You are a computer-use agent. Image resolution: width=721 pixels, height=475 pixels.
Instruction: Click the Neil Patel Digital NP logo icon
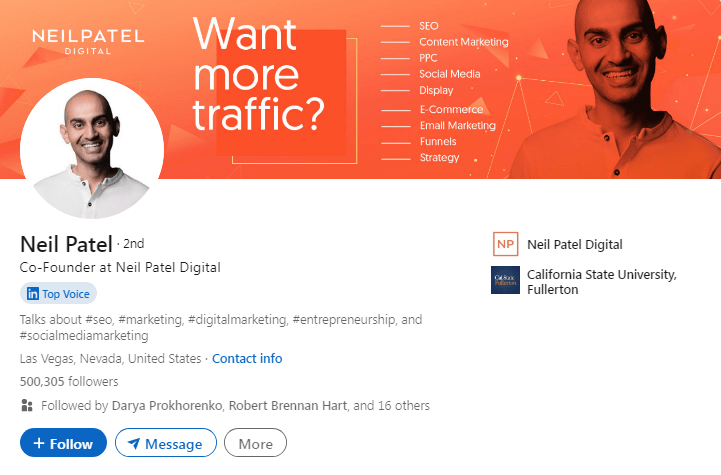505,245
